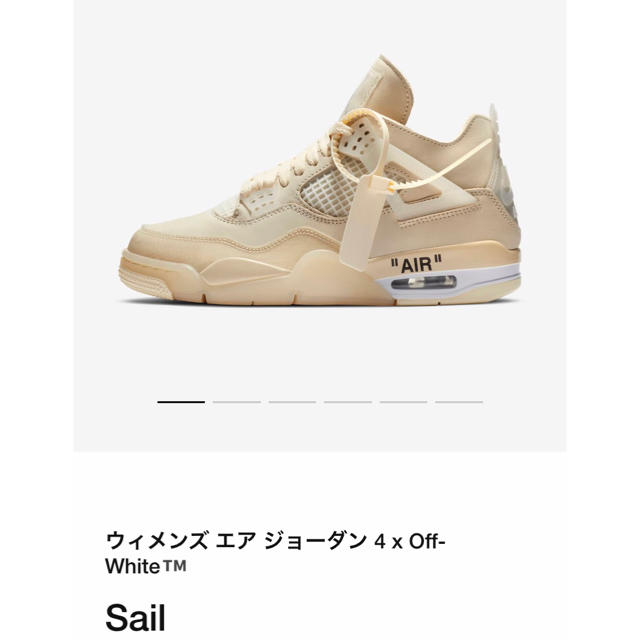This screenshot has height=640, width=640.
Task: Tap the Air Jordan 4 x Off-White title
Action: 276,554
